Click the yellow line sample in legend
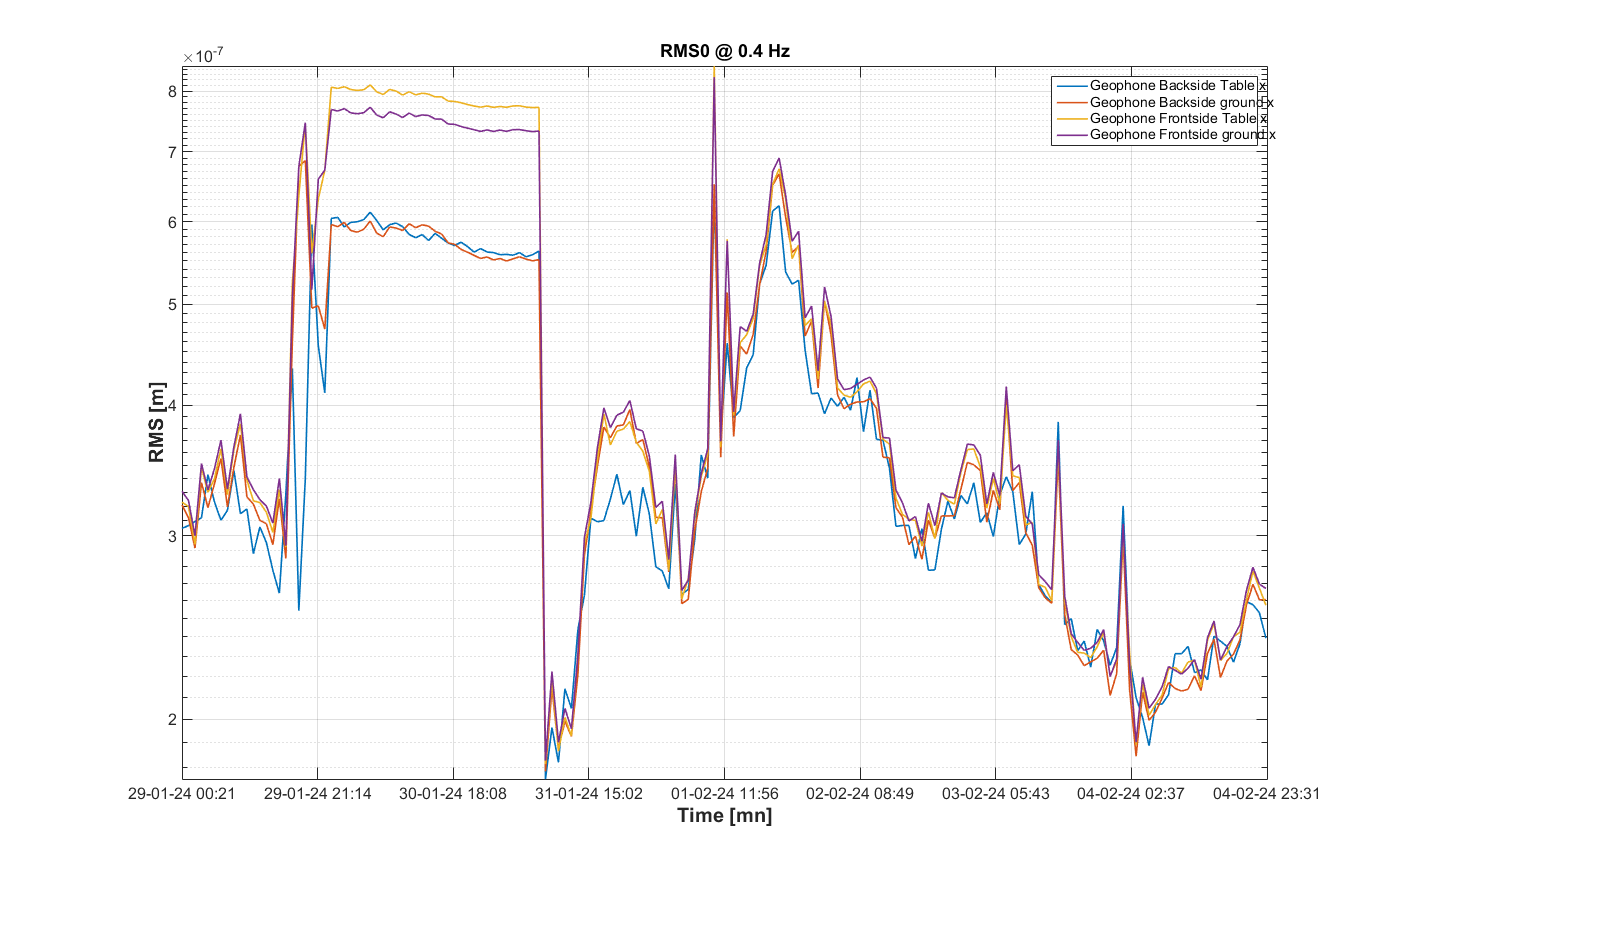 pyautogui.click(x=1071, y=118)
